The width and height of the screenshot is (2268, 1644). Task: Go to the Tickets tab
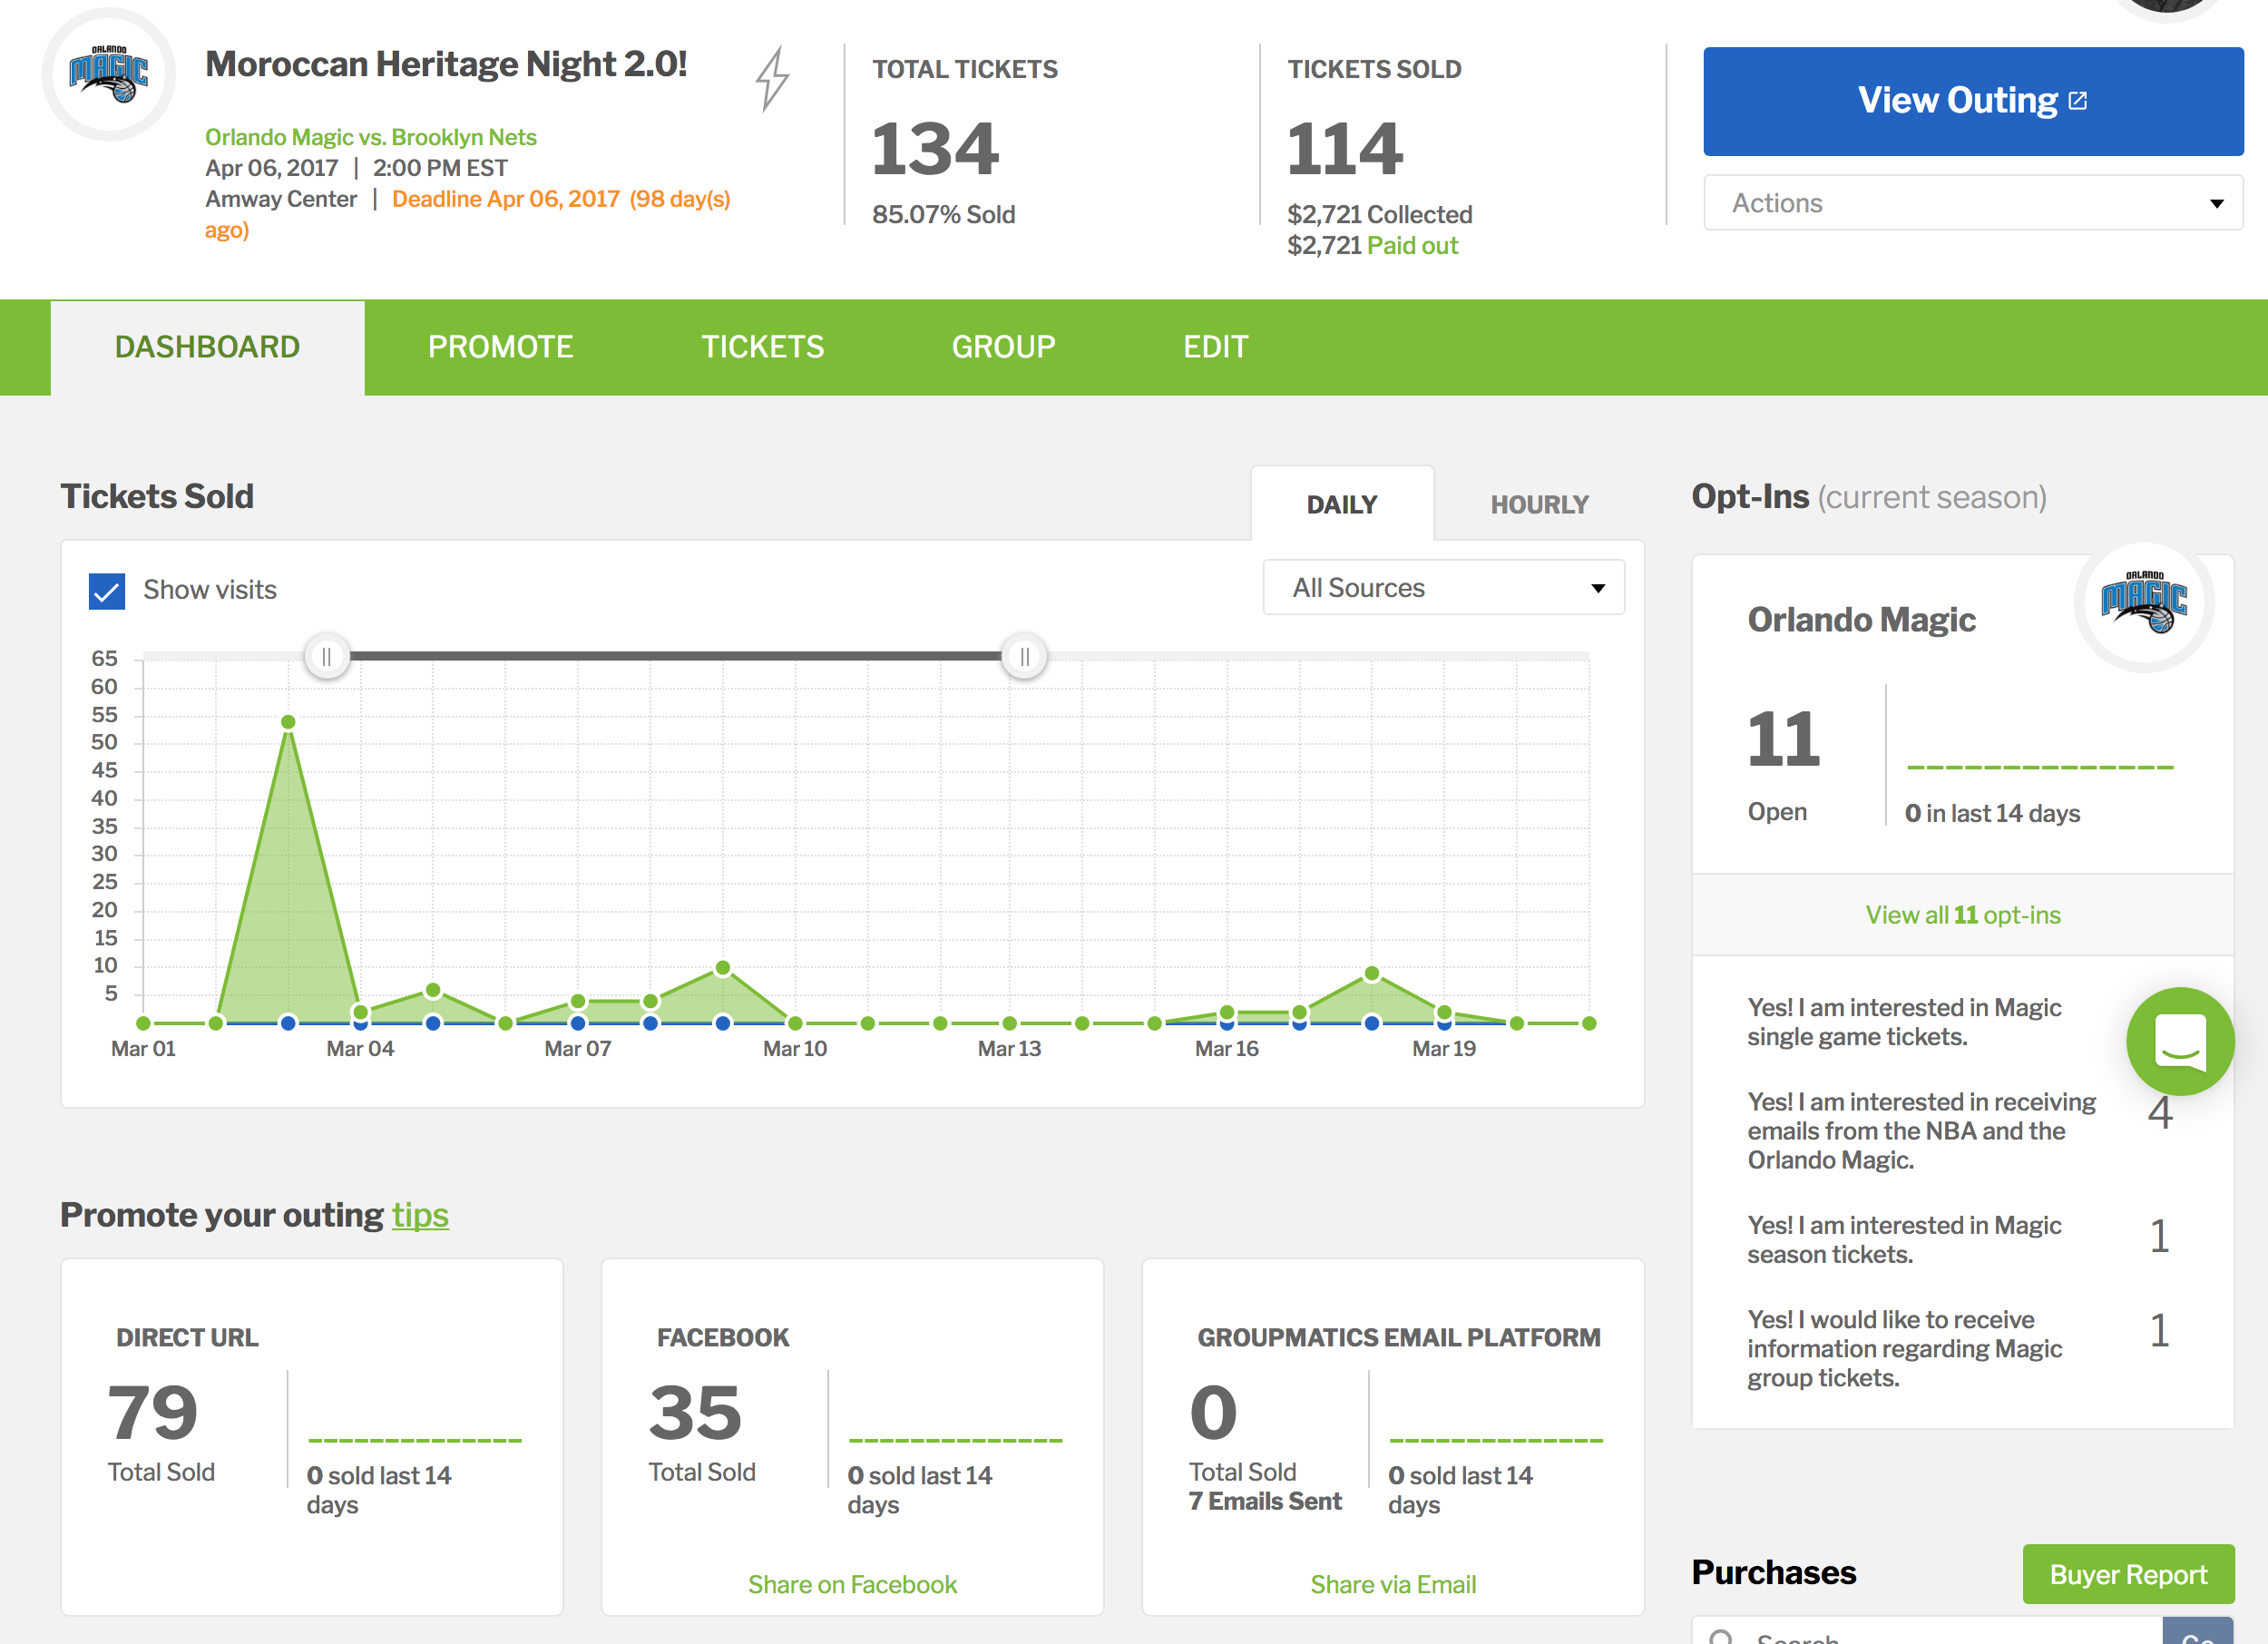762,347
